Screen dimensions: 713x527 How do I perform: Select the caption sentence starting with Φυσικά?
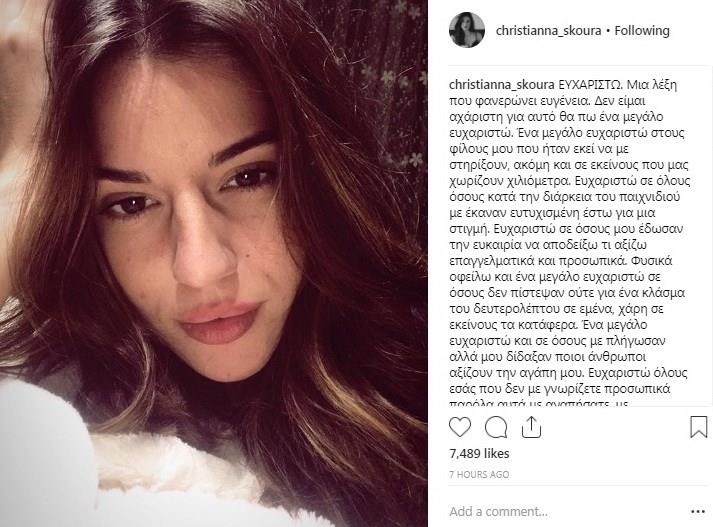[567, 293]
